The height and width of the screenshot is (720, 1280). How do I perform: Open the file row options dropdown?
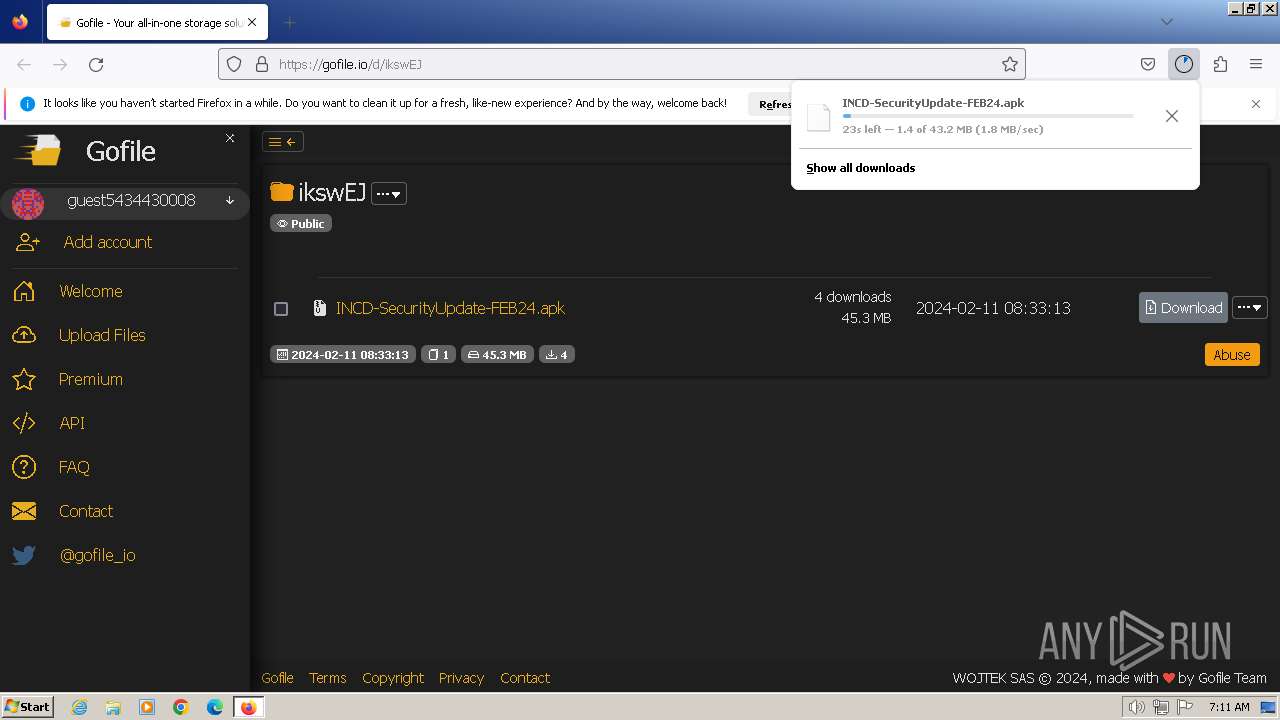pos(1250,308)
